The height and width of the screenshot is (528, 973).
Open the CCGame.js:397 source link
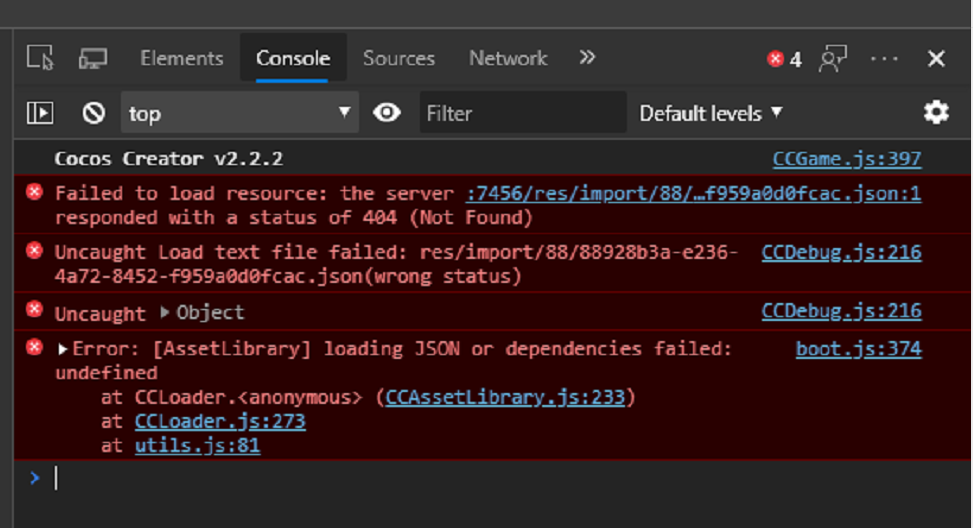click(847, 158)
